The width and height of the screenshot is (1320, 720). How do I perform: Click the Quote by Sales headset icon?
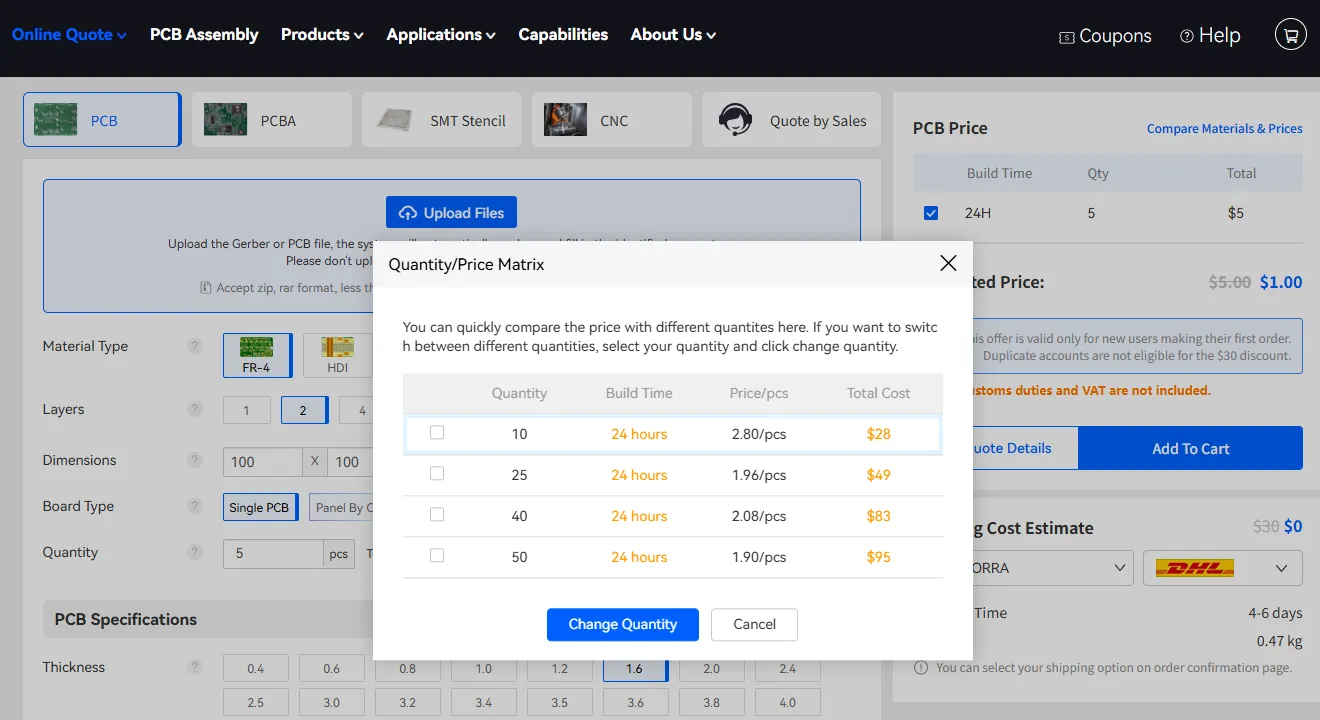tap(735, 120)
